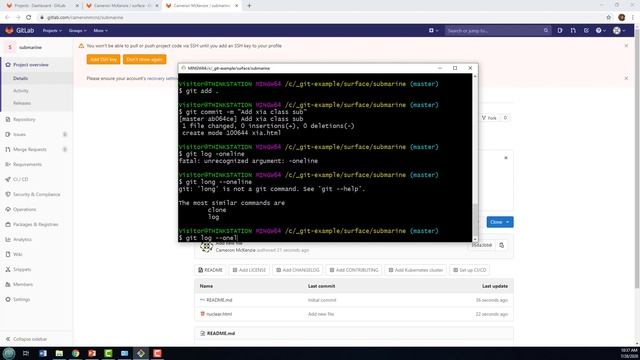Open Merge requests icon in top navbar
Screen dimensions: 640x360
pyautogui.click(x=573, y=31)
